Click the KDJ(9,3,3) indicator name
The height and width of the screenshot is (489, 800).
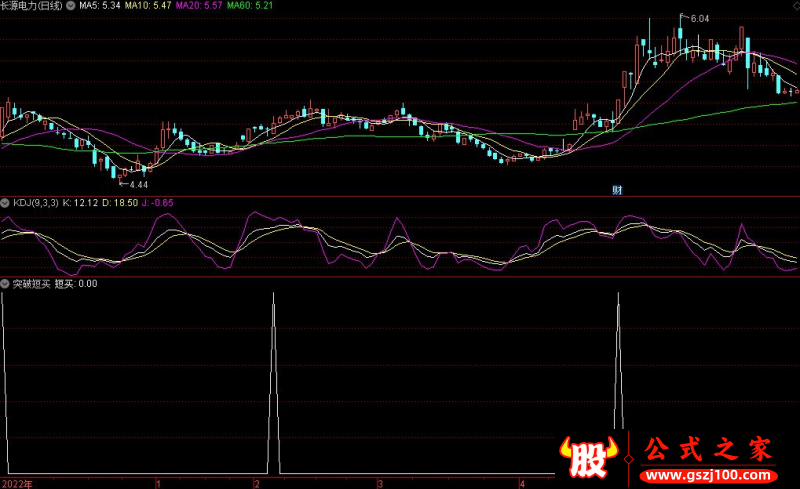(35, 203)
